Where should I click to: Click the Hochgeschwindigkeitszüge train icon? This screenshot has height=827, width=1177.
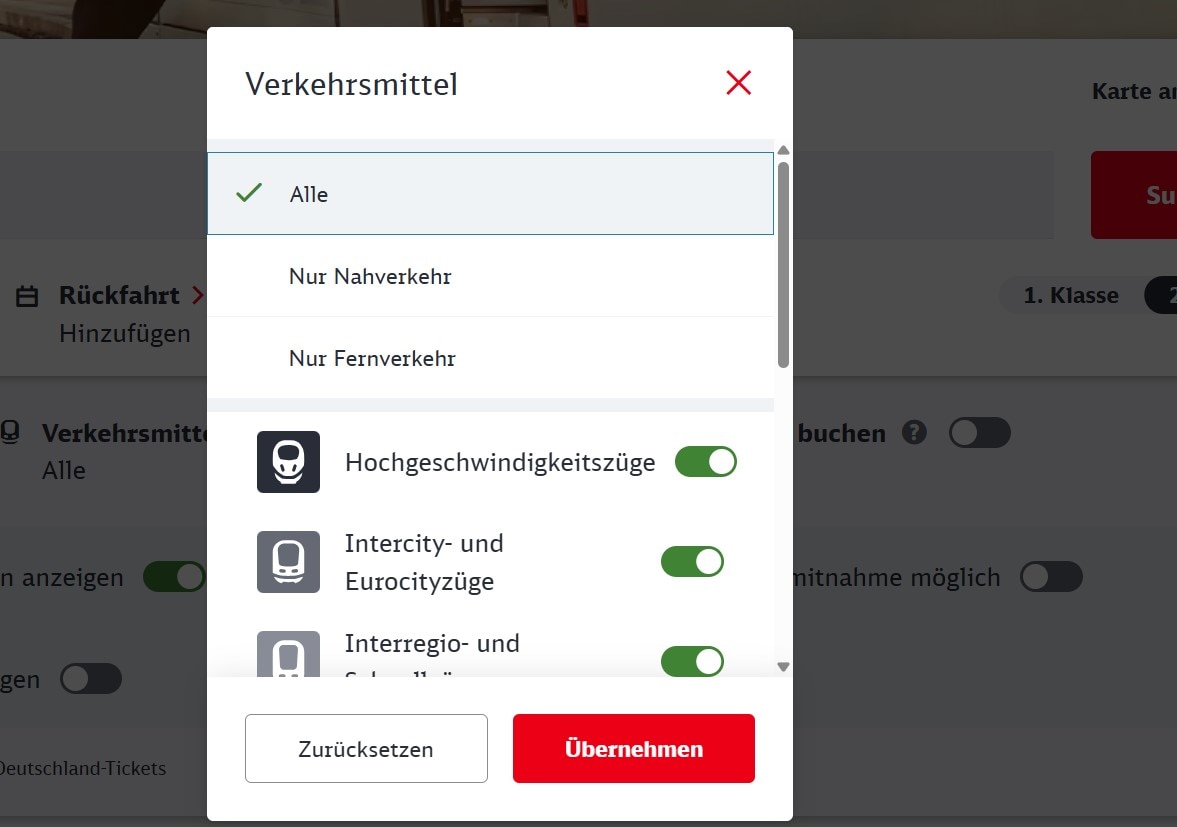pyautogui.click(x=288, y=462)
